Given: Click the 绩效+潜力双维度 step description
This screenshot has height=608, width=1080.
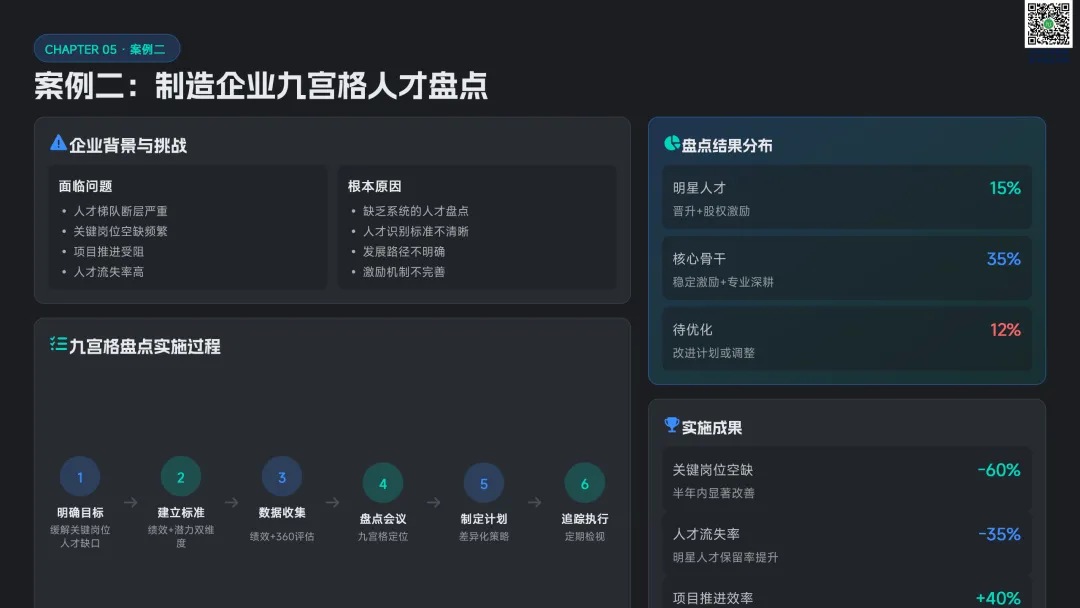Looking at the screenshot, I should pyautogui.click(x=180, y=536).
